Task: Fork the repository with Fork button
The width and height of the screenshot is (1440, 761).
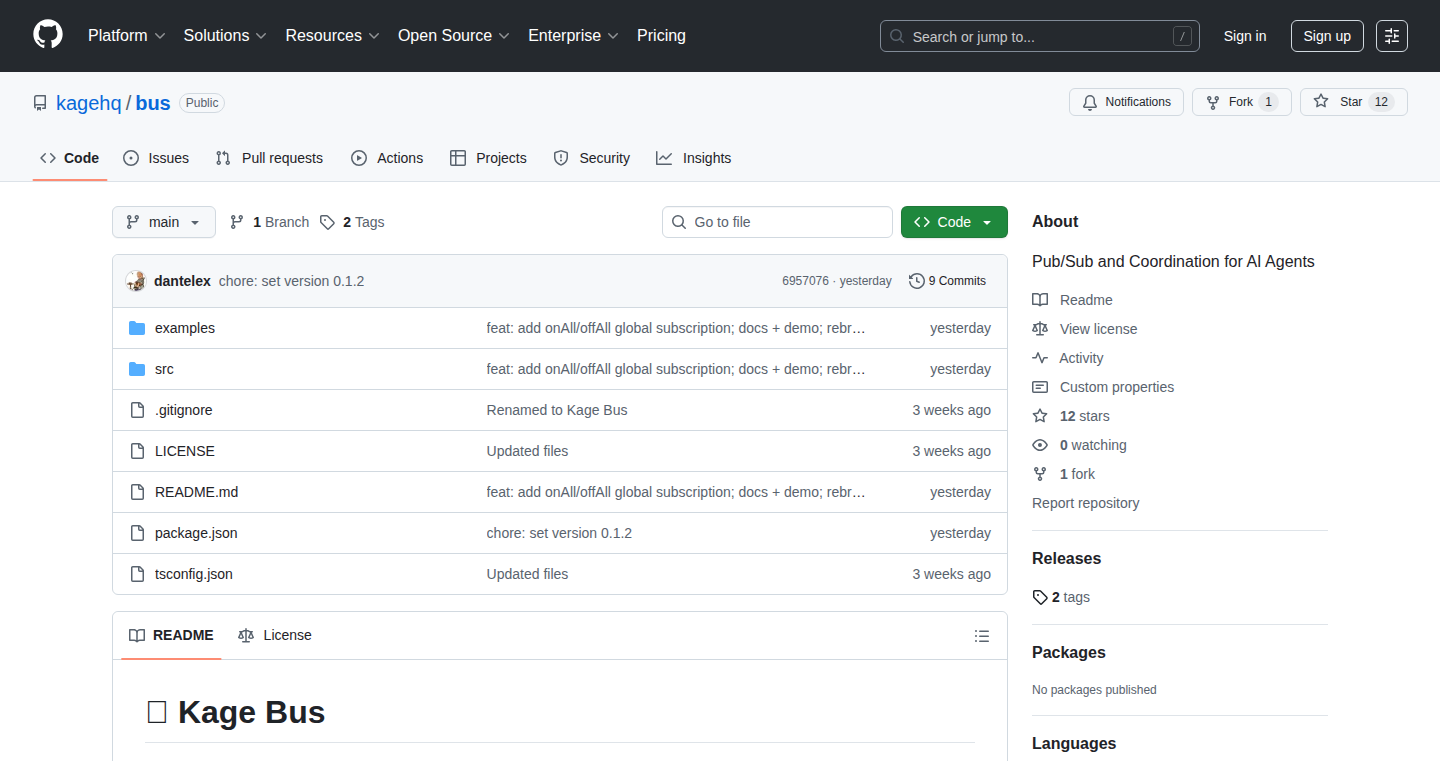Action: [x=1242, y=102]
